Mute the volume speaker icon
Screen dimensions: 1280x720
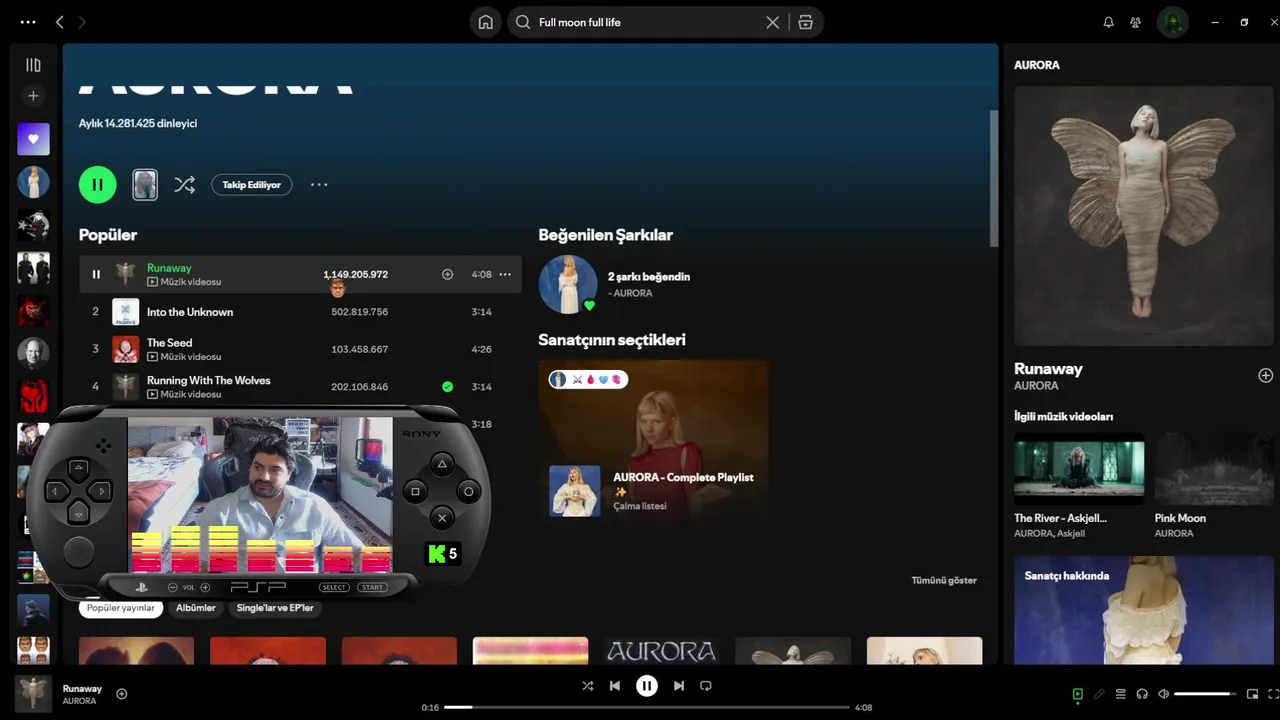(x=1163, y=694)
